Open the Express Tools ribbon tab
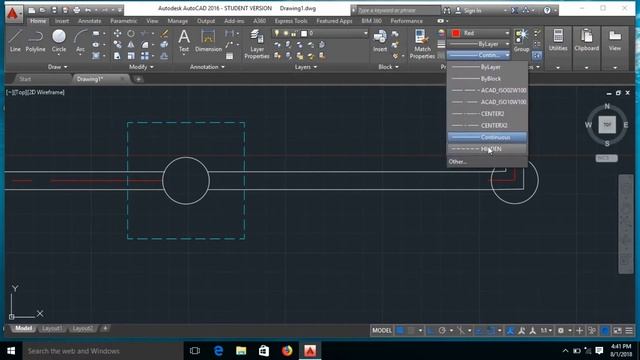This screenshot has width=640, height=360. click(x=291, y=21)
